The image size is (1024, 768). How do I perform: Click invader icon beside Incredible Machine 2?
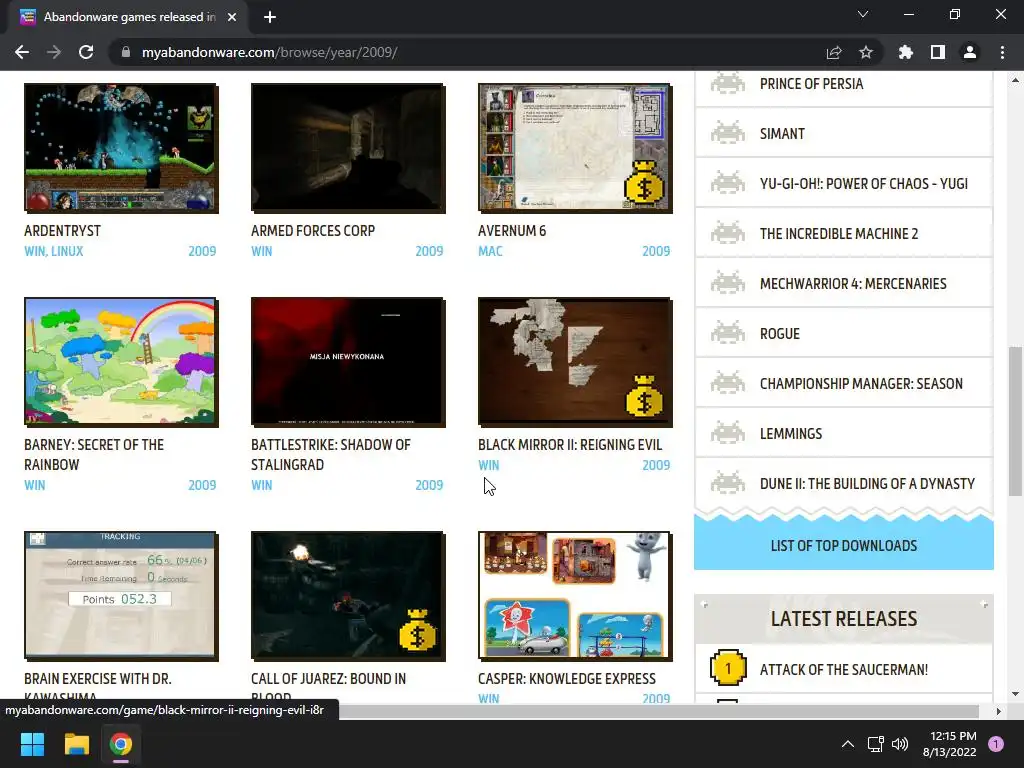click(728, 233)
